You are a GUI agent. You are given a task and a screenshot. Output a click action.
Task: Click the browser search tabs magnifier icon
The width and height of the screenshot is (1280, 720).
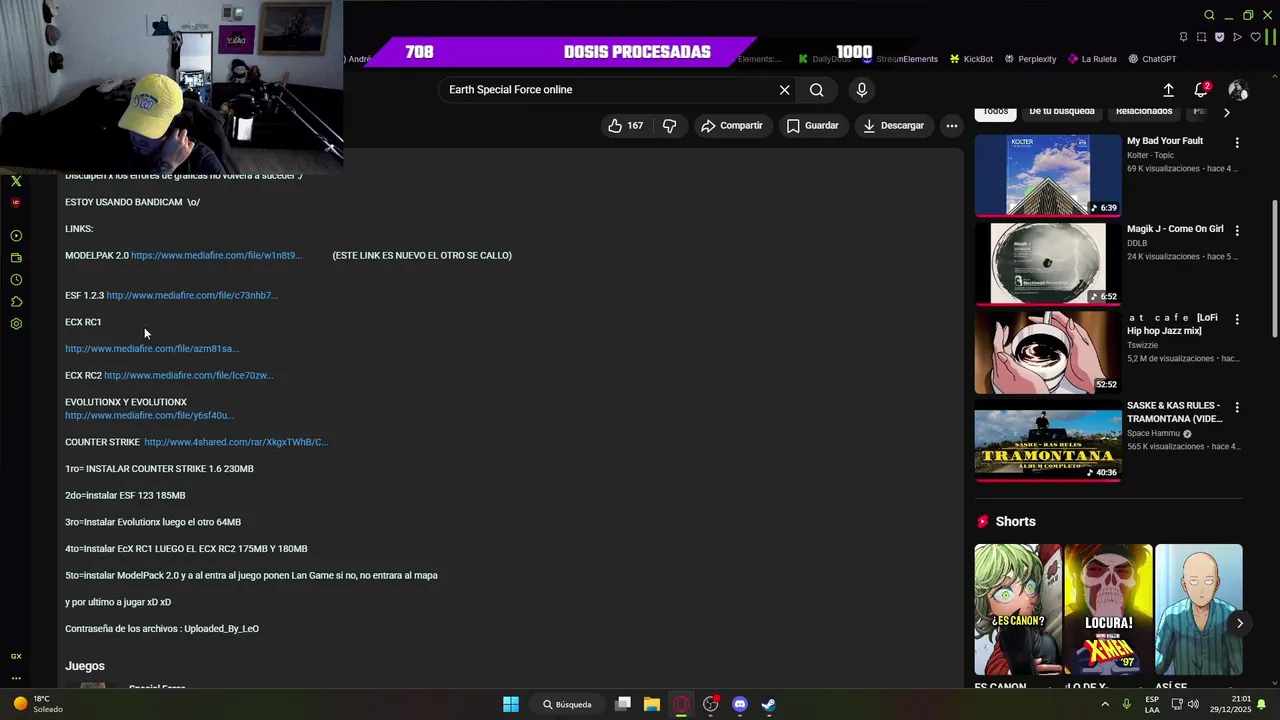(1209, 15)
